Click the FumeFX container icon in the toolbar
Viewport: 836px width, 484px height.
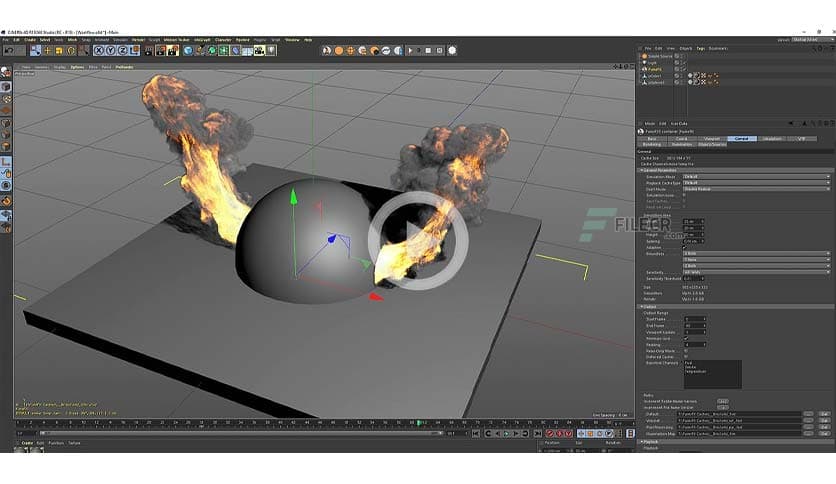[327, 51]
